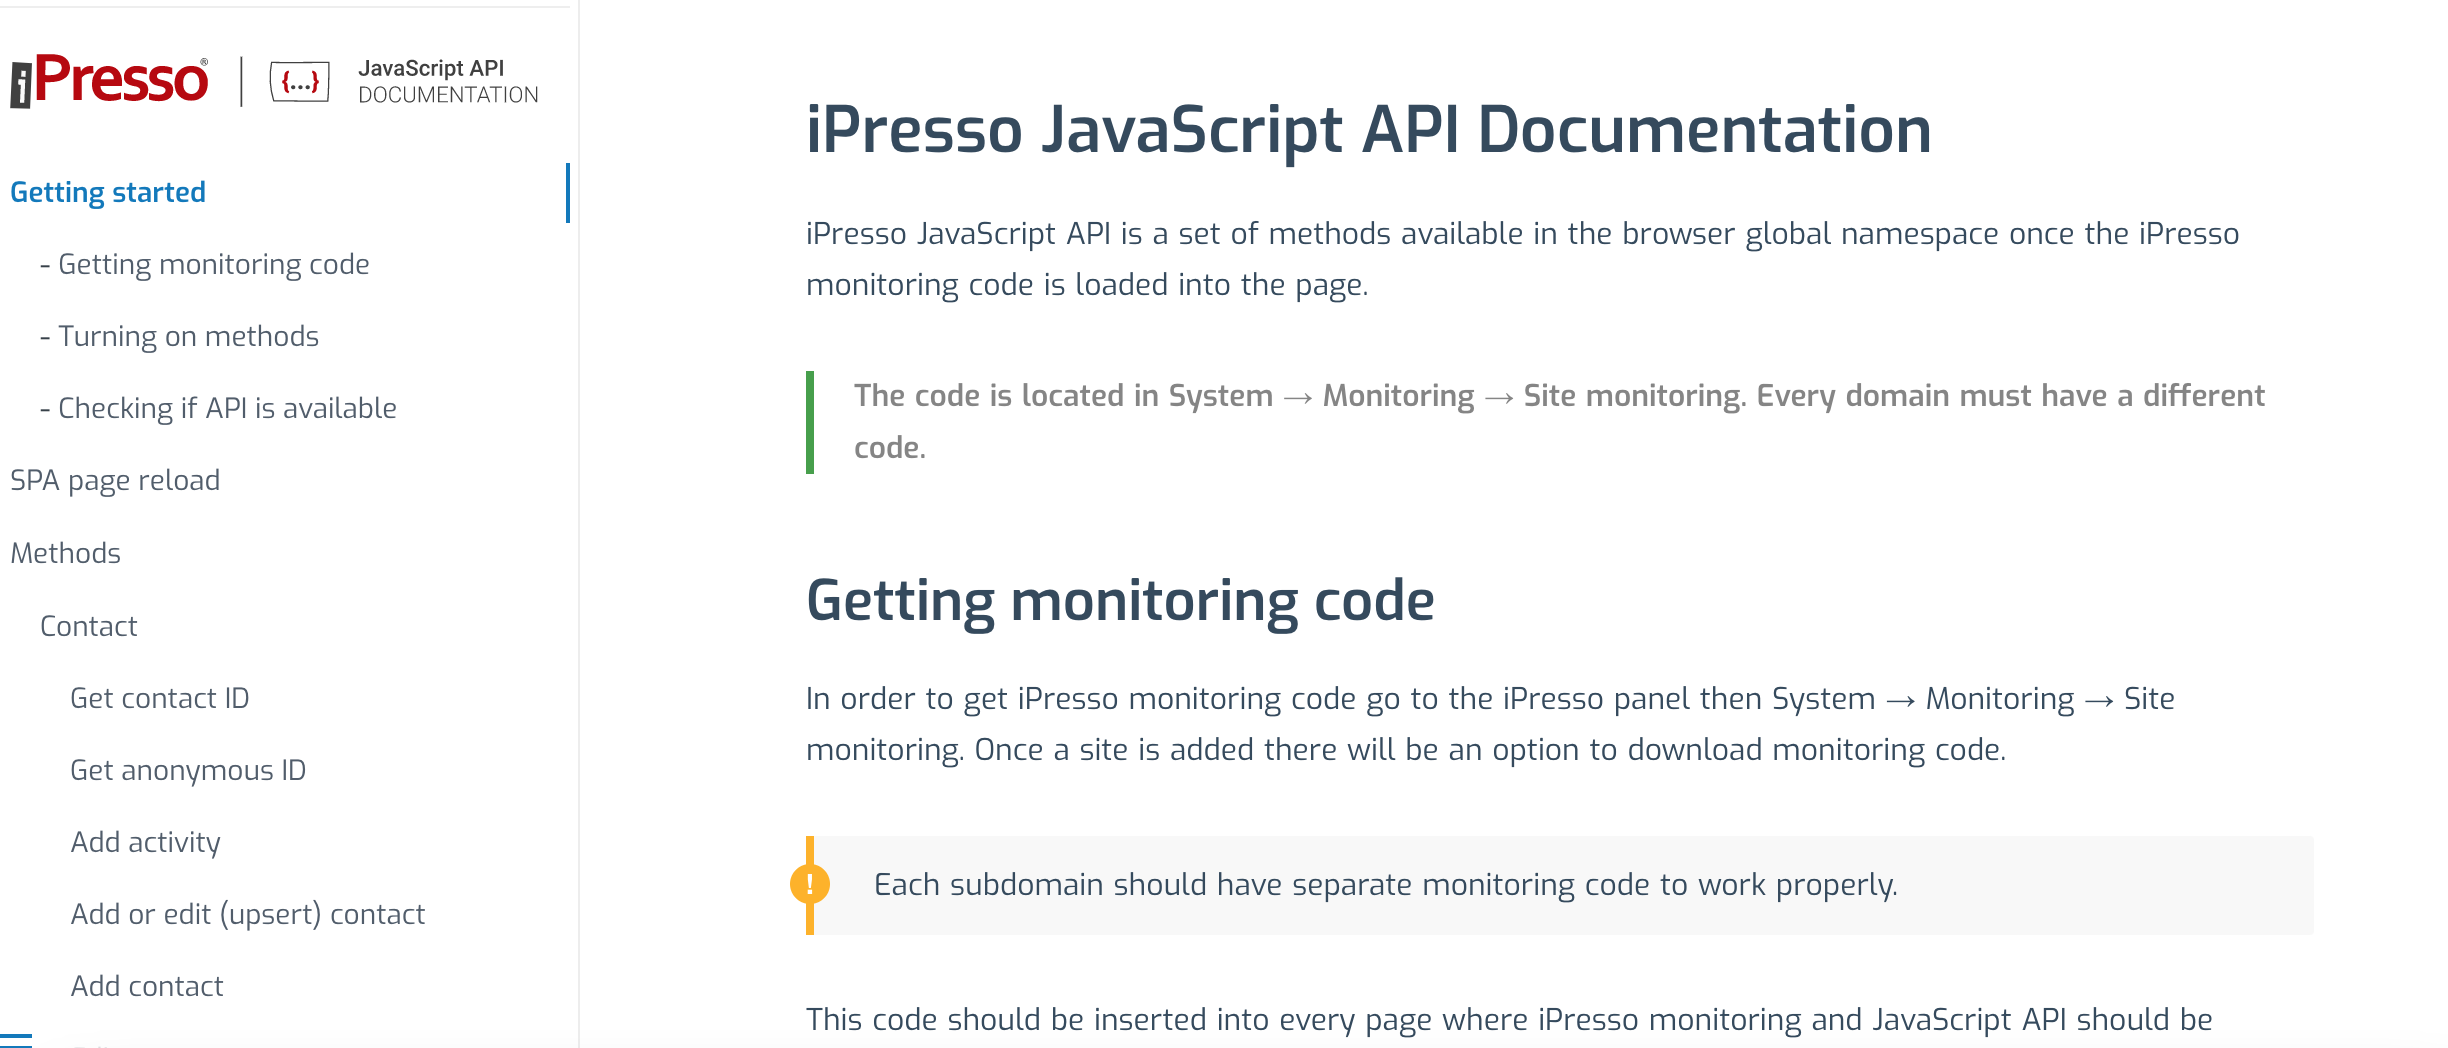Select Add activity in the sidebar

[x=146, y=842]
